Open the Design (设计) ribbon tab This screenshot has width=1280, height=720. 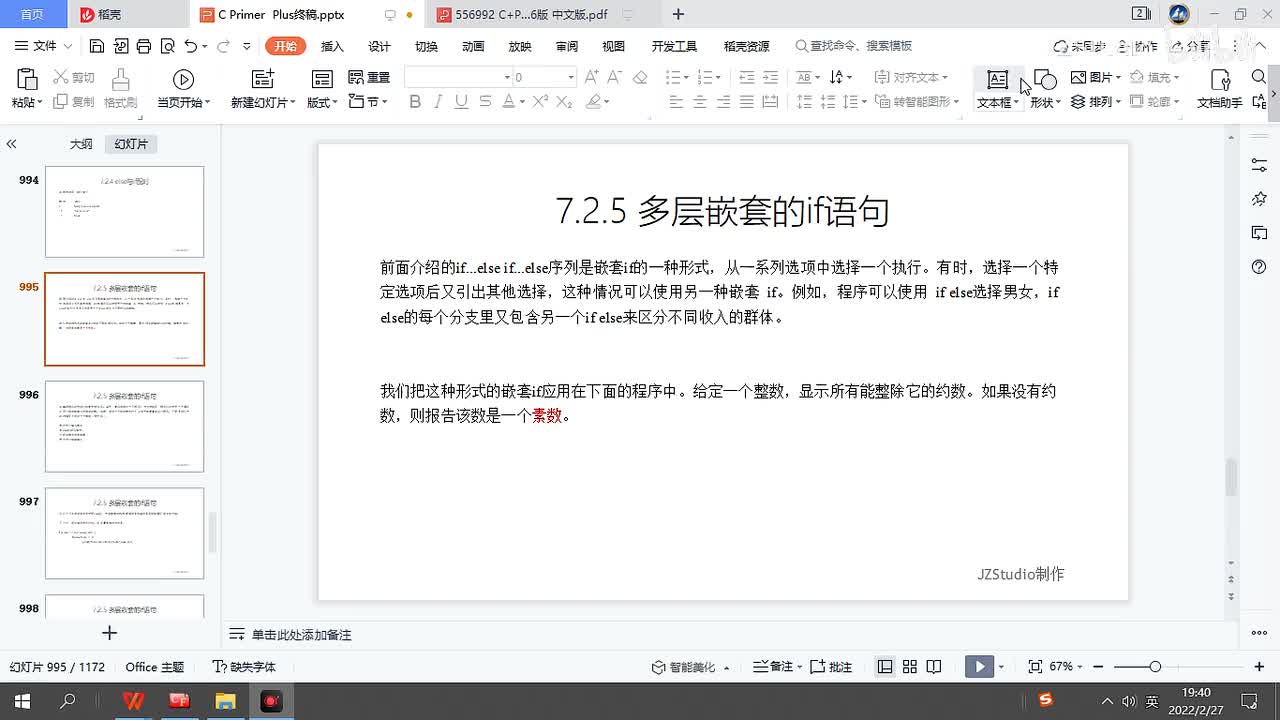tap(379, 46)
